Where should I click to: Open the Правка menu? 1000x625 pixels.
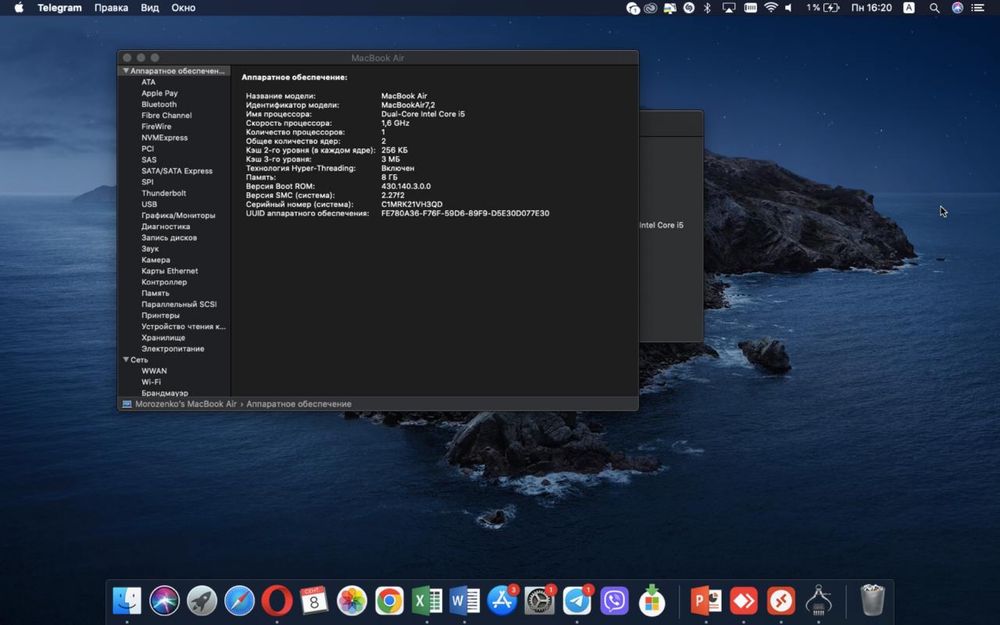click(x=111, y=8)
